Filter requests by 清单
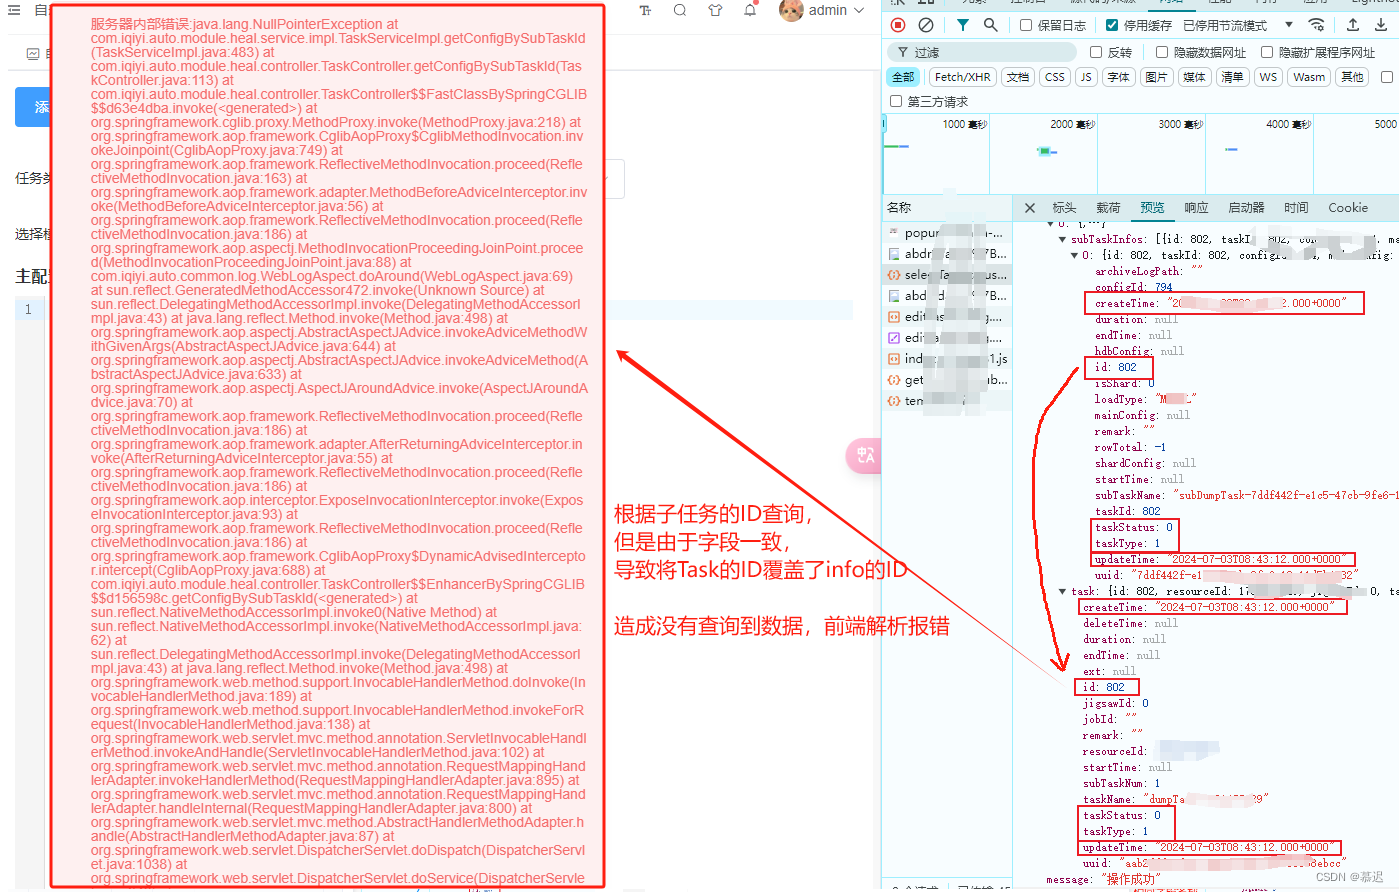Screen dimensions: 1399x892 (x=1233, y=77)
